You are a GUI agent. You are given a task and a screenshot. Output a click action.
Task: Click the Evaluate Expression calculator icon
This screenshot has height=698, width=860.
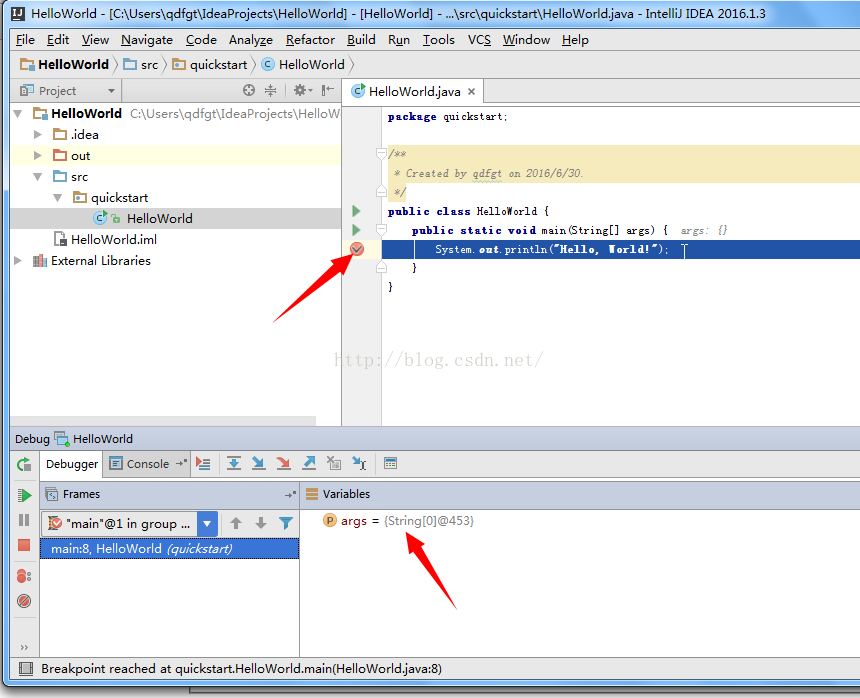coord(390,464)
